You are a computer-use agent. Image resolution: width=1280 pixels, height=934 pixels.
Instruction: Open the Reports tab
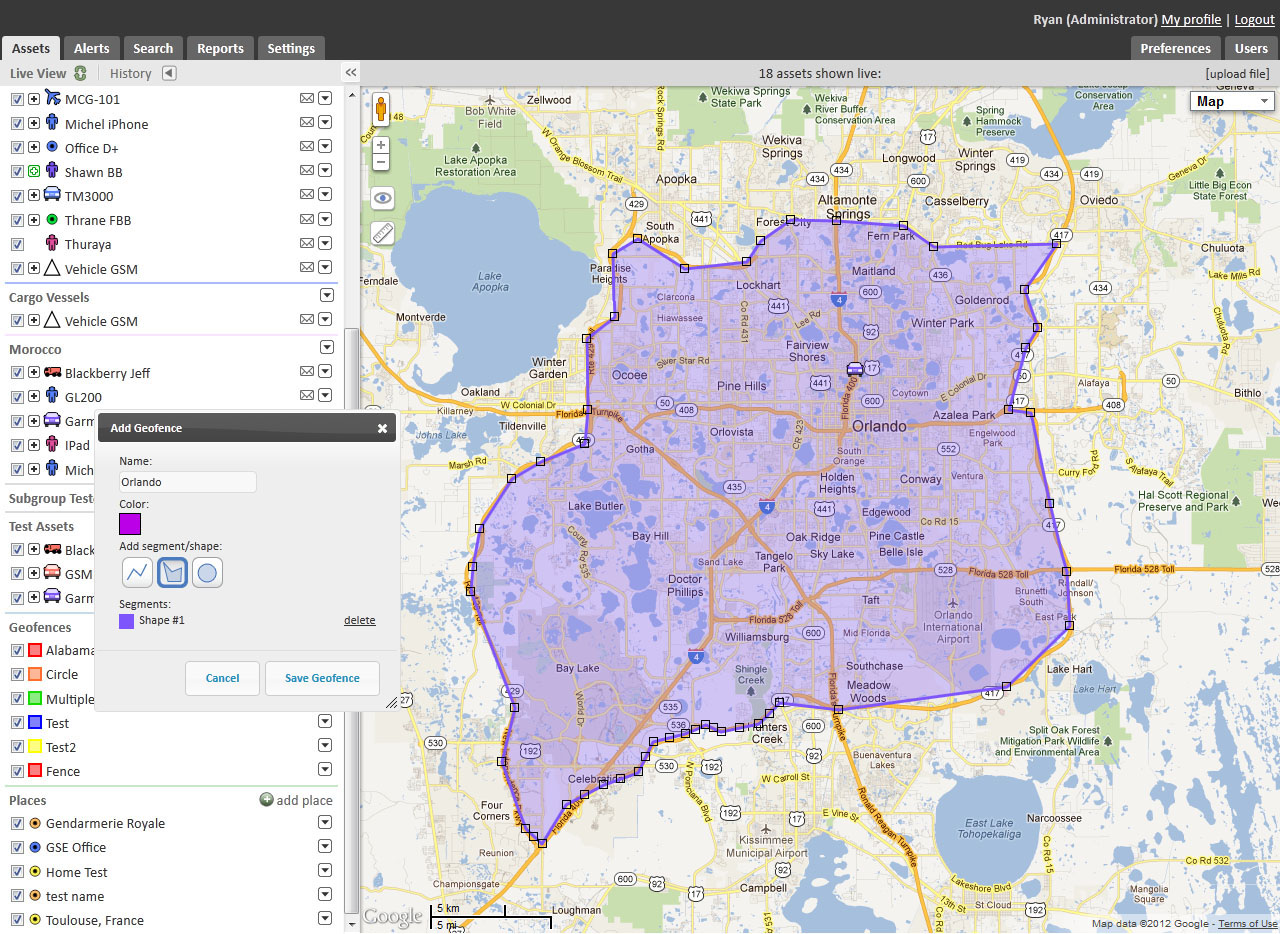pyautogui.click(x=220, y=48)
